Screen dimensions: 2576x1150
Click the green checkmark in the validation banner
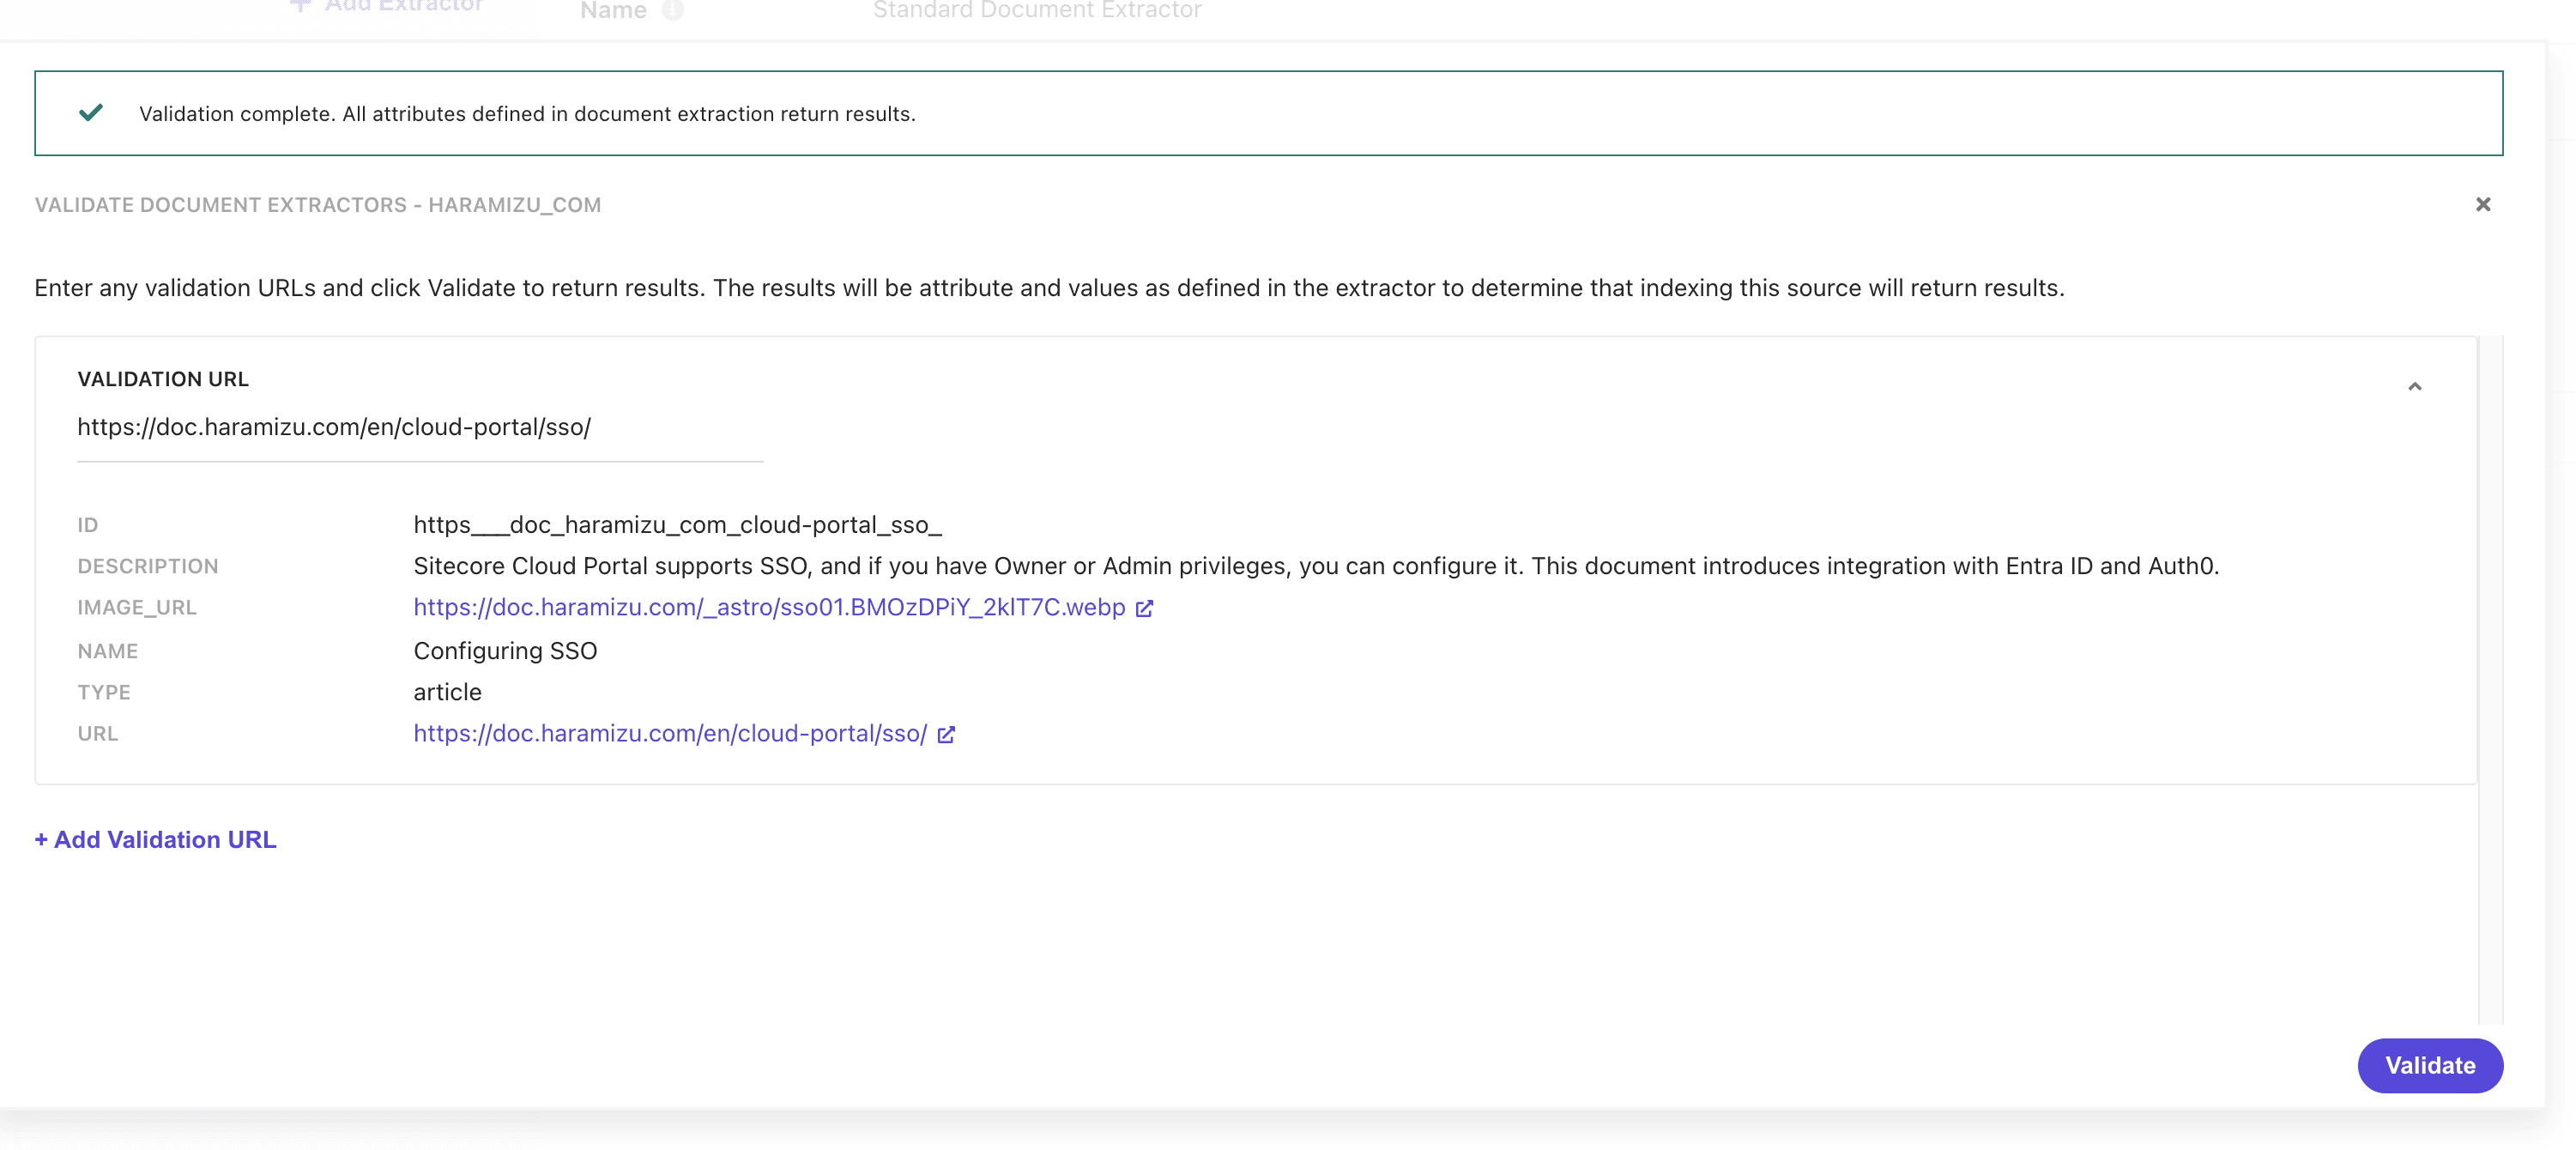point(91,113)
